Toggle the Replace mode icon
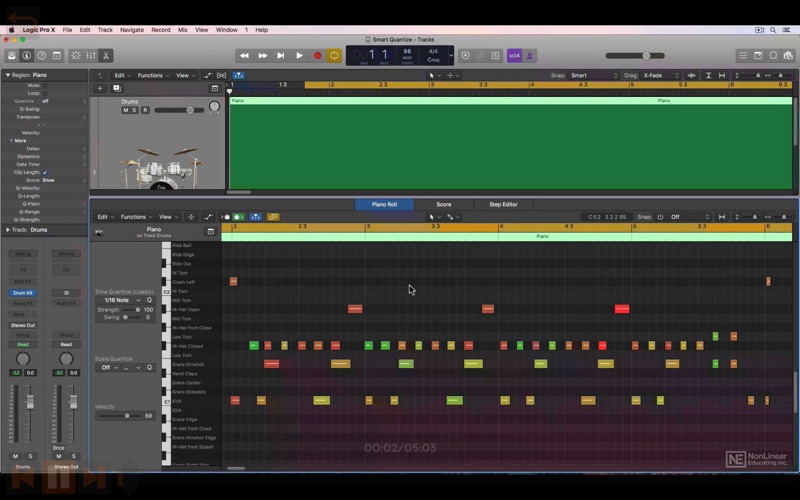This screenshot has width=800, height=500. [465, 56]
